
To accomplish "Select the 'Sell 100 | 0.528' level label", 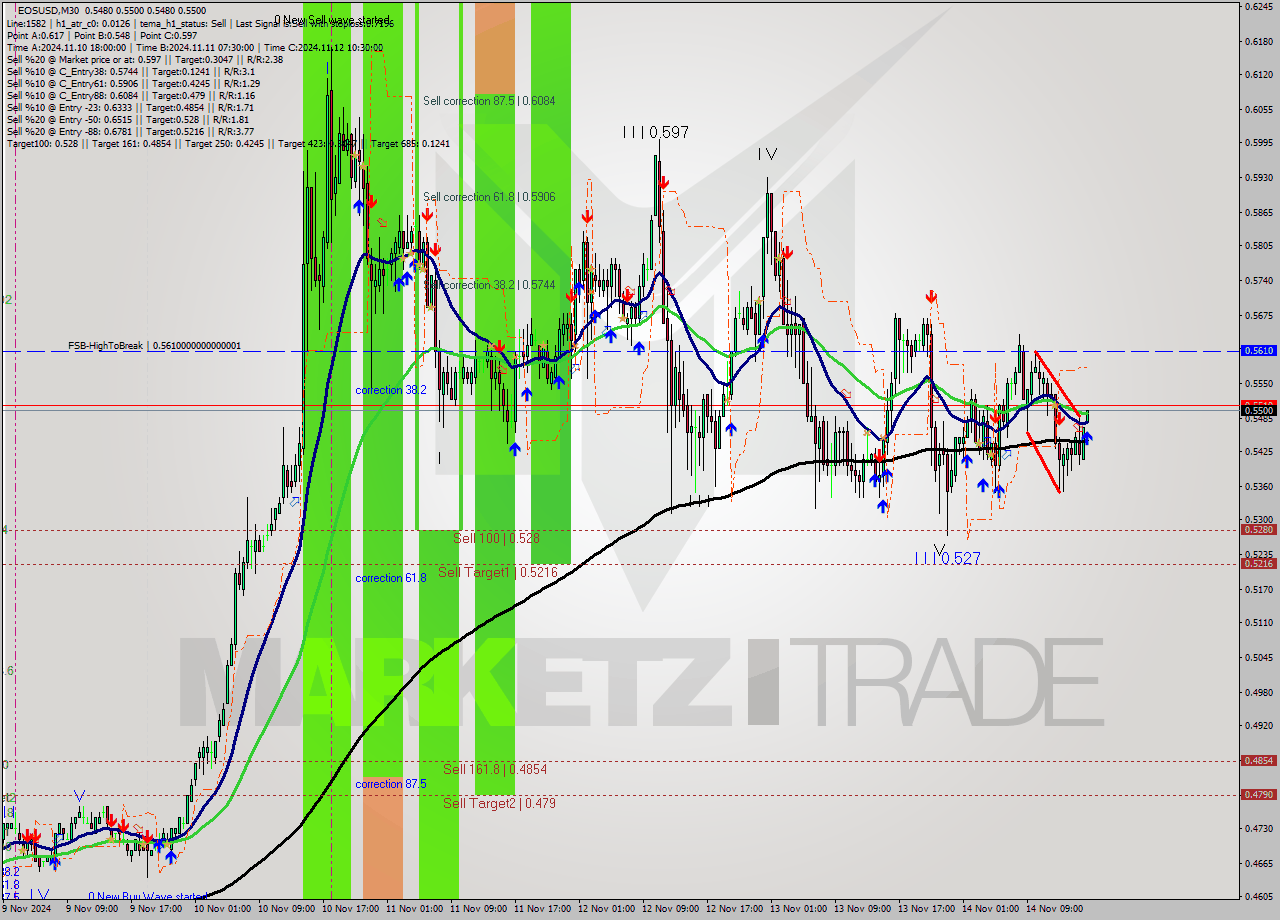I will point(496,538).
